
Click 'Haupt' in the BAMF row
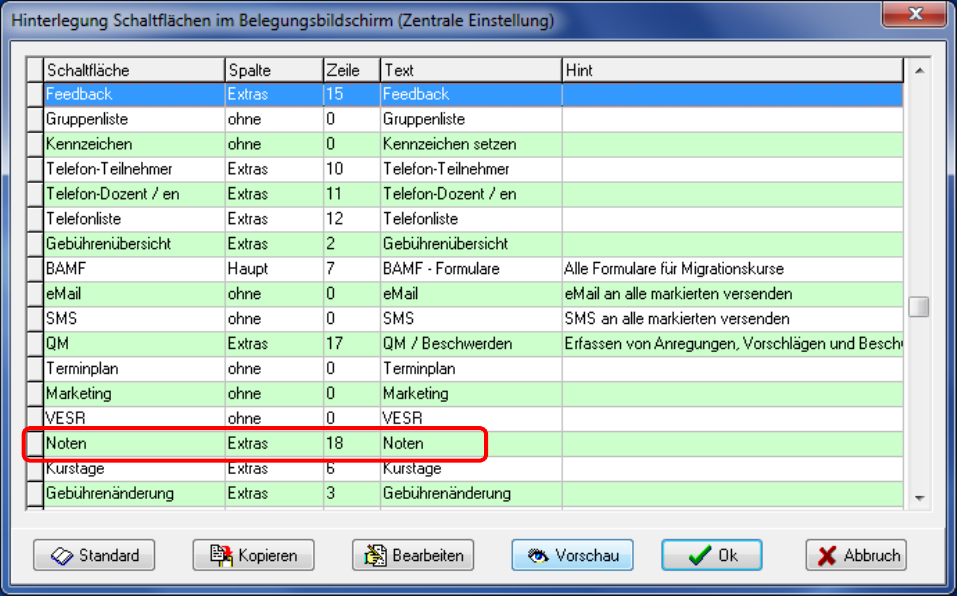pyautogui.click(x=274, y=269)
